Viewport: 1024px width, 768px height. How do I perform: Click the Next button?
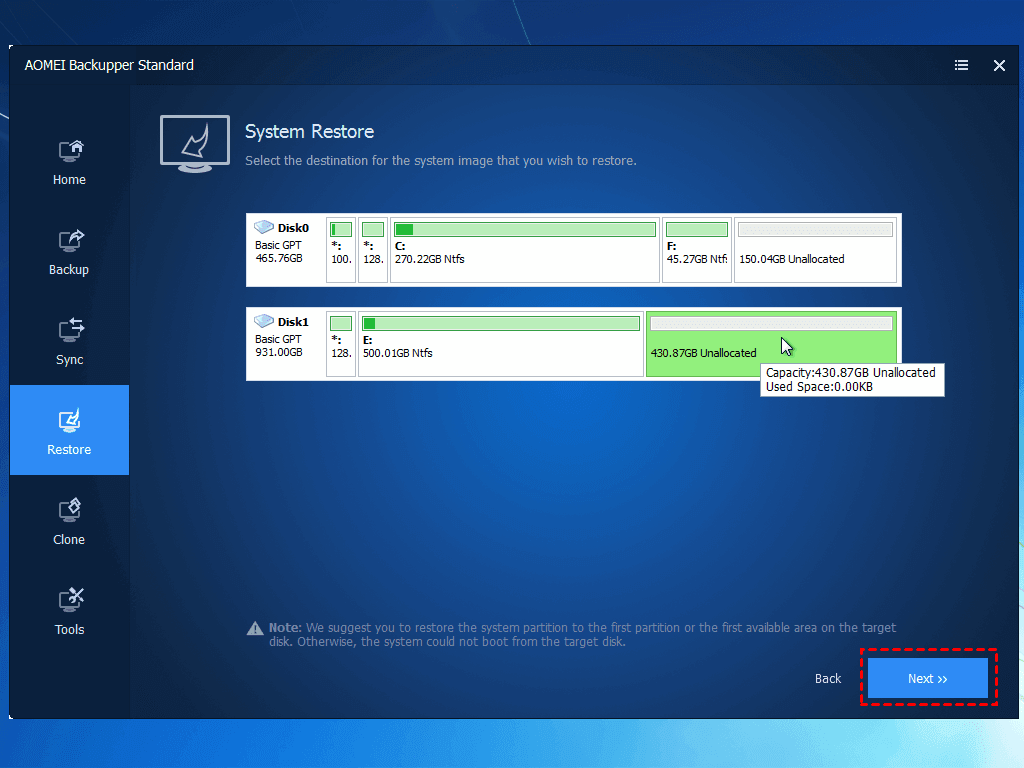click(927, 679)
